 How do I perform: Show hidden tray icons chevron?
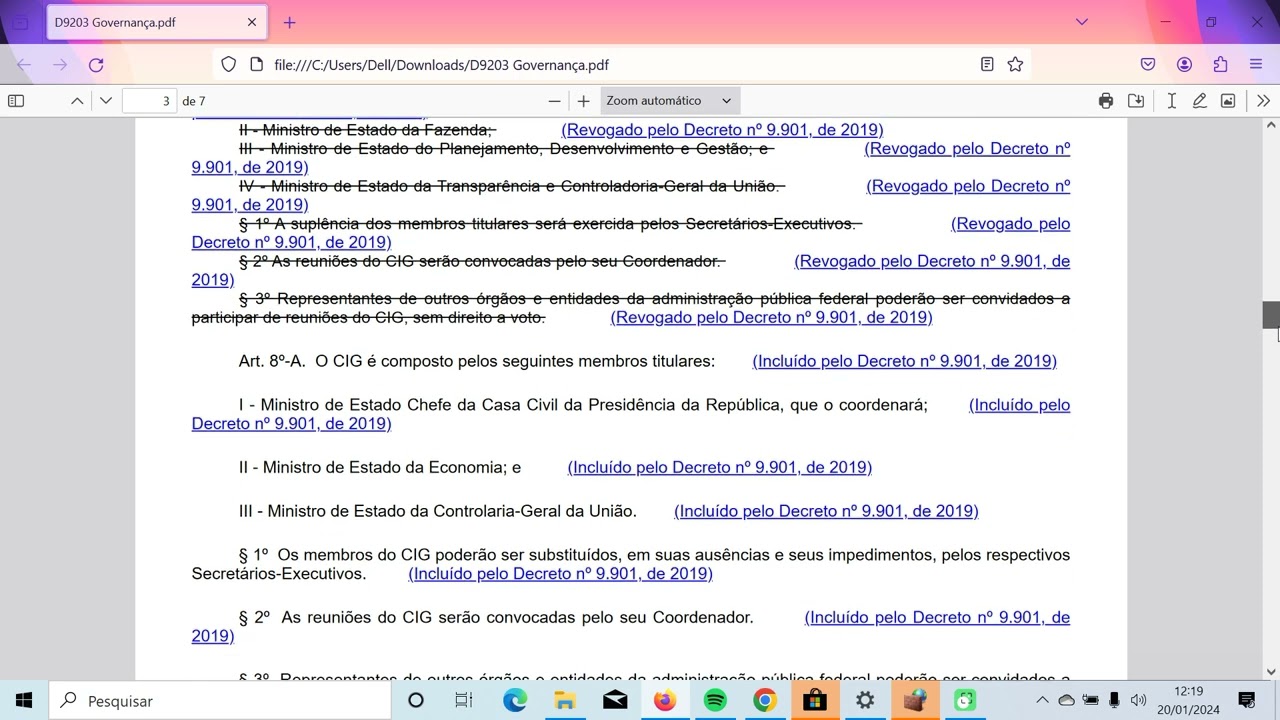(1042, 701)
